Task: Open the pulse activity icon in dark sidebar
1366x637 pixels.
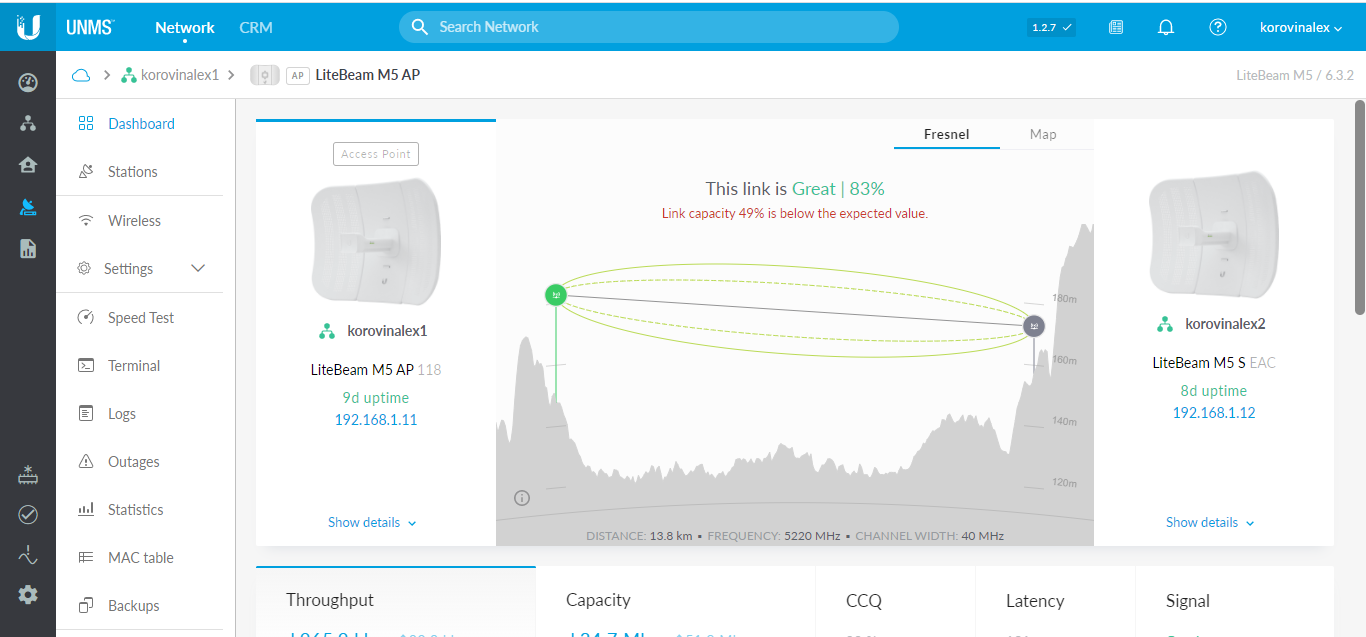Action: (28, 555)
